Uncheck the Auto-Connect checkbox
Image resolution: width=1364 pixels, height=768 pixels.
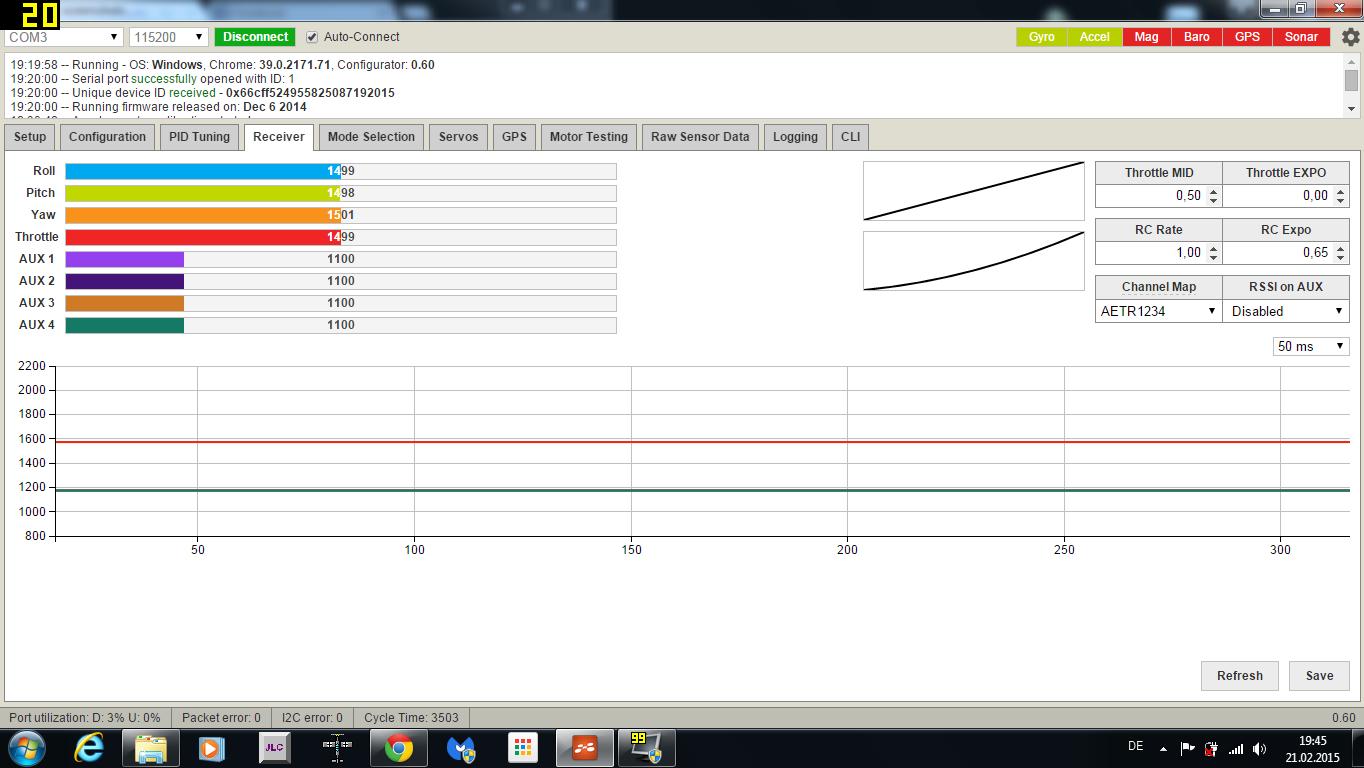click(x=312, y=37)
